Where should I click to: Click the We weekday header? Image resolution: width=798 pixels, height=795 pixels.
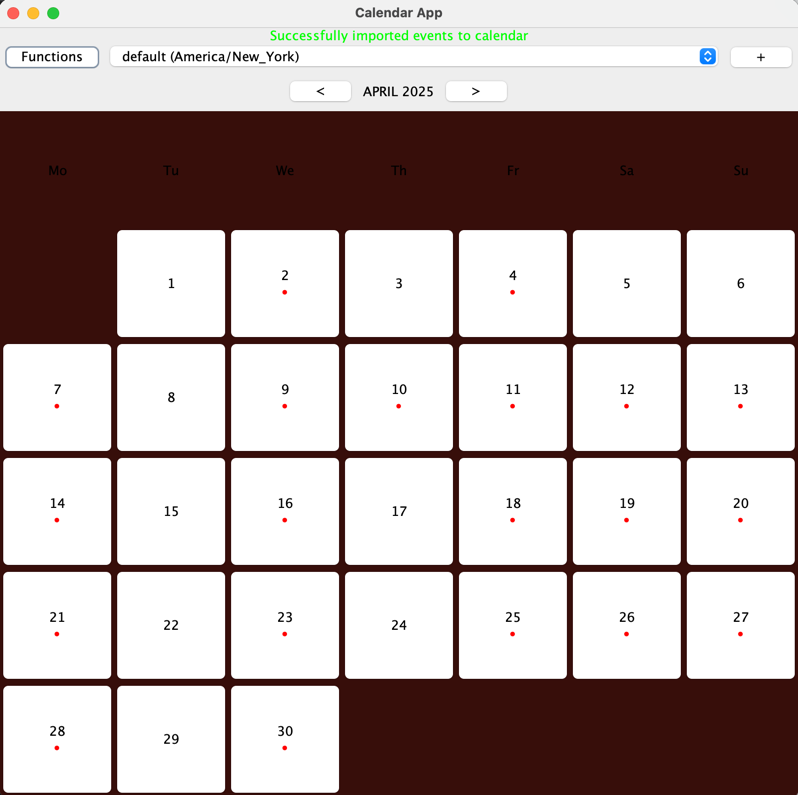(285, 171)
